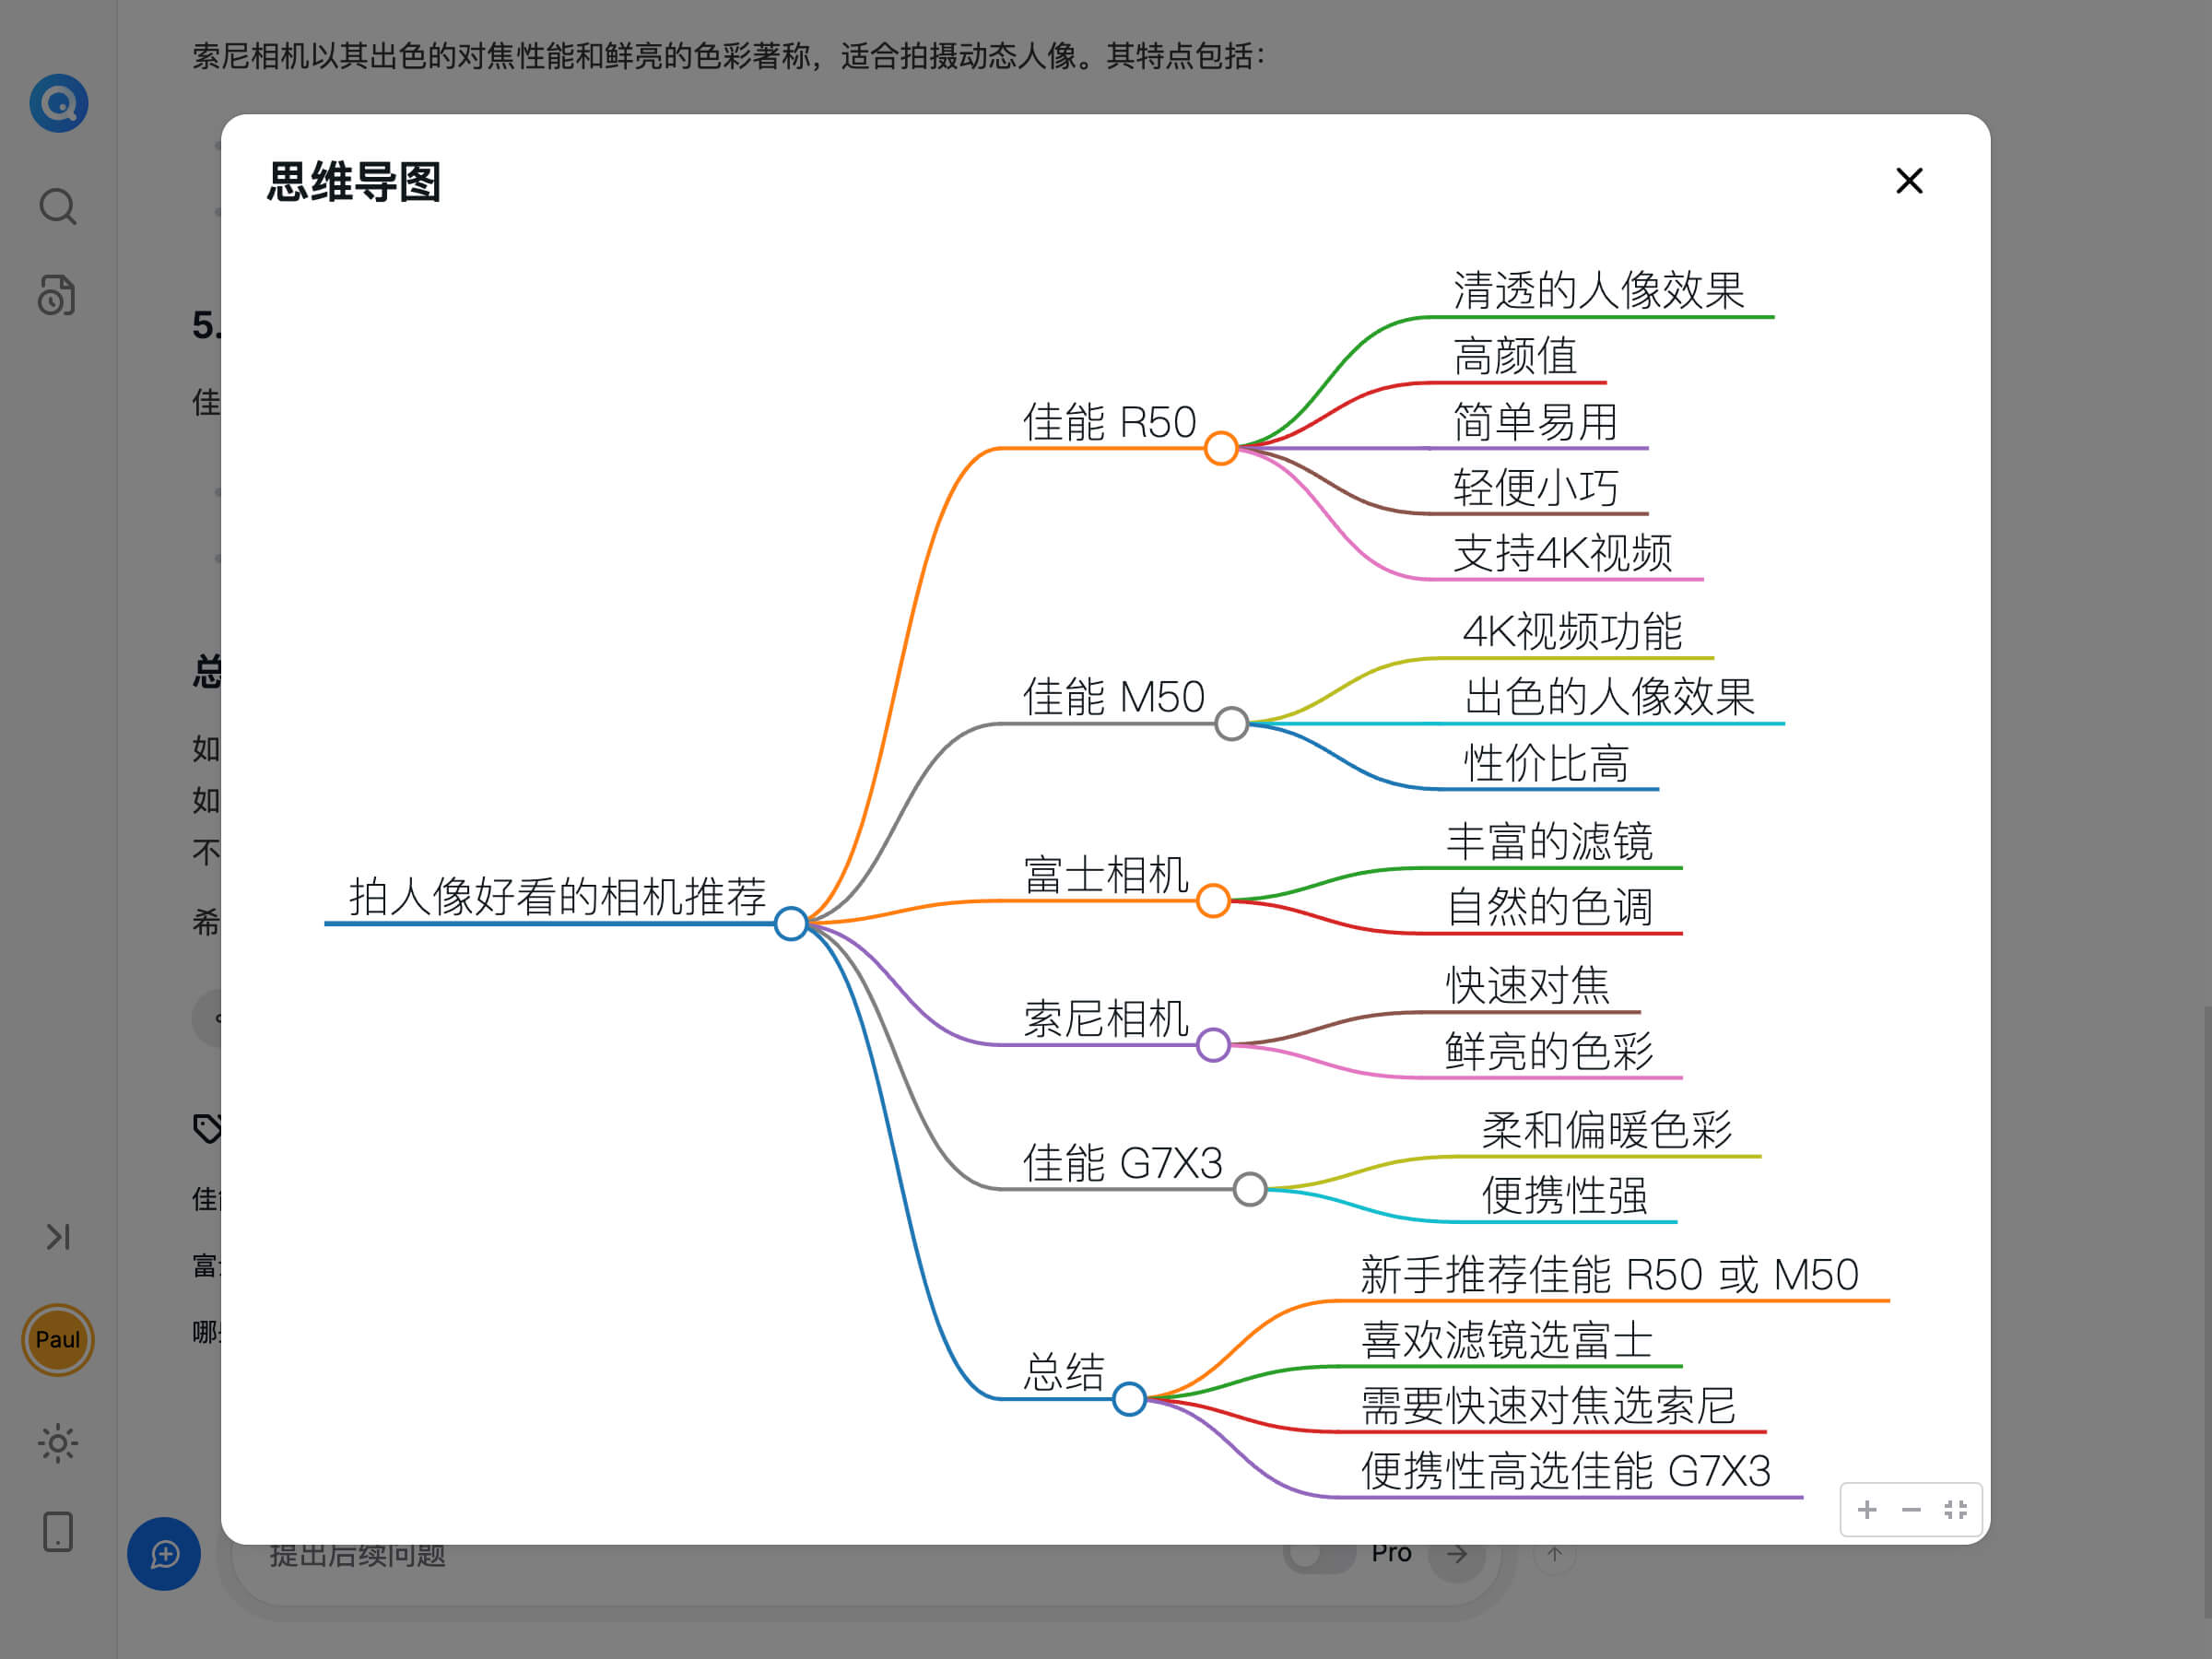
Task: Select the 富士相机 branch label
Action: pos(1105,874)
